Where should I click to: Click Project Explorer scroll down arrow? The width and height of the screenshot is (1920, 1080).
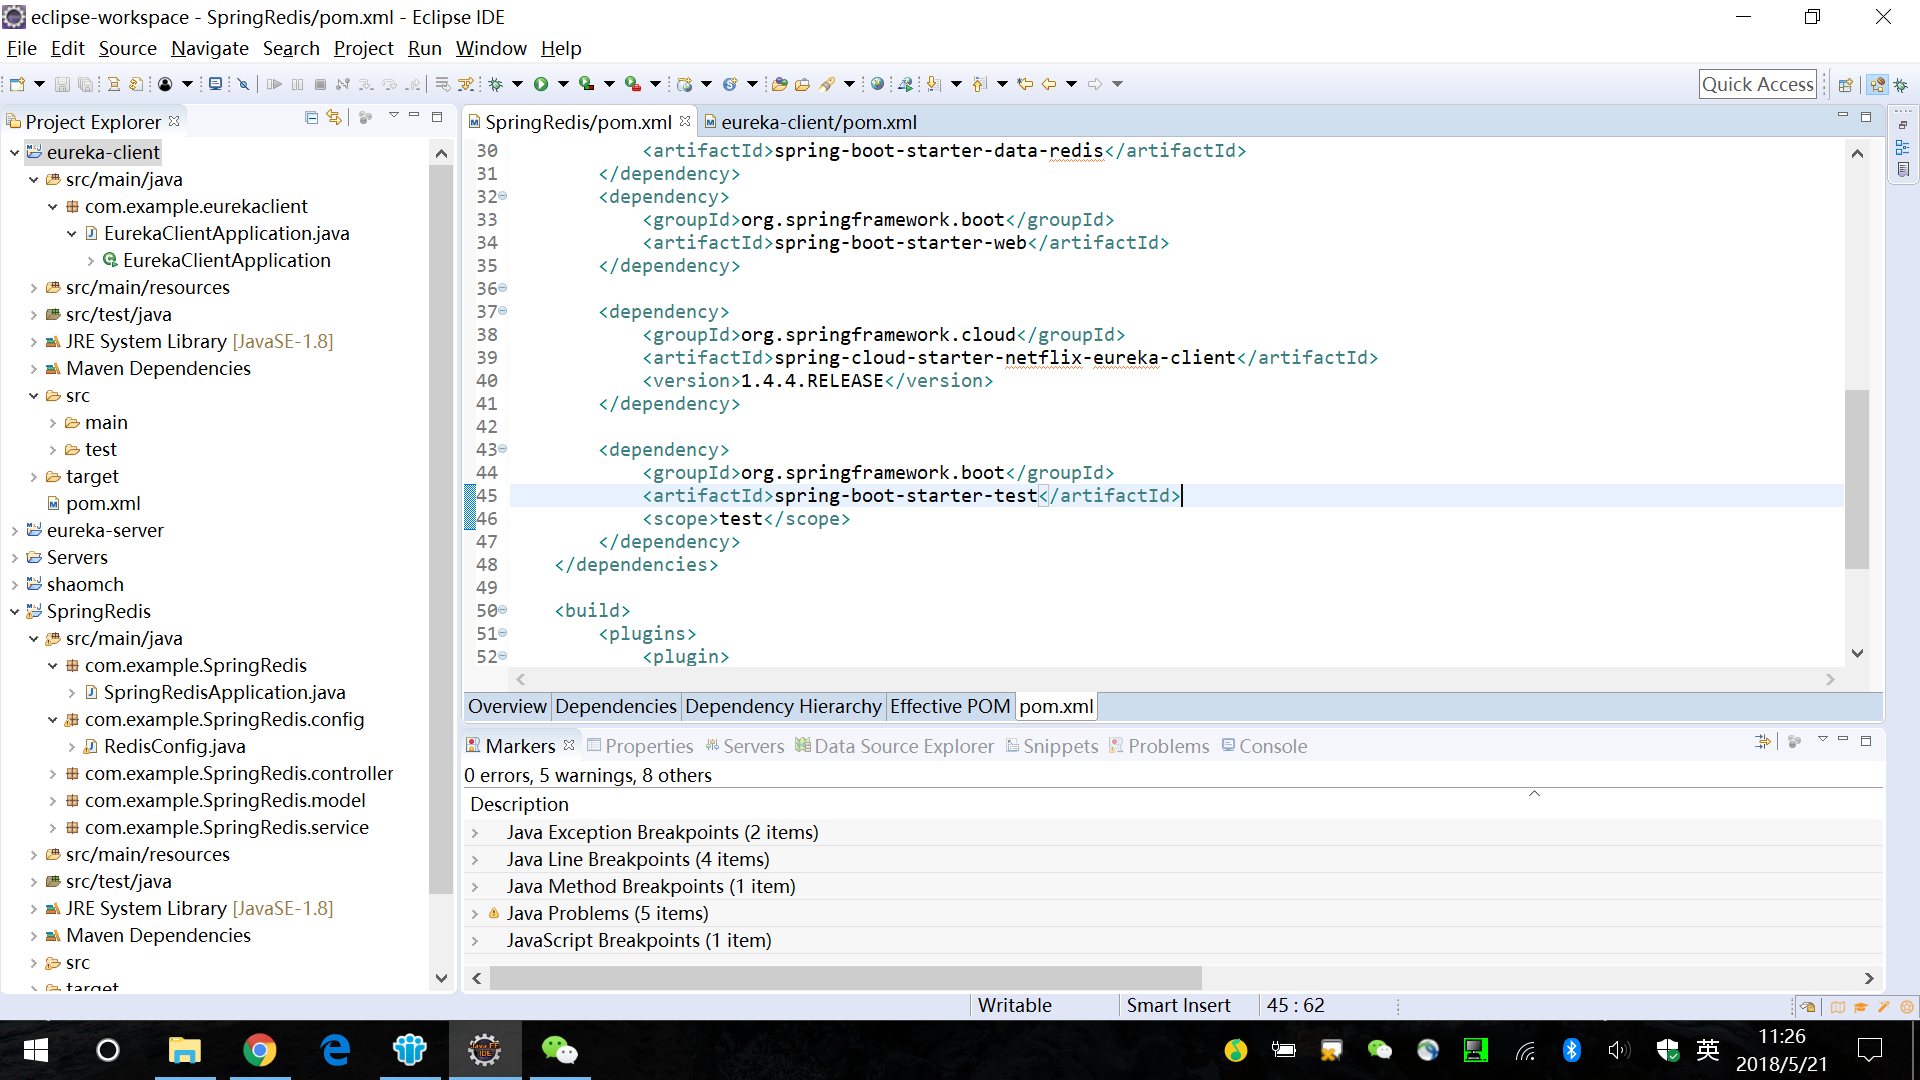441,978
